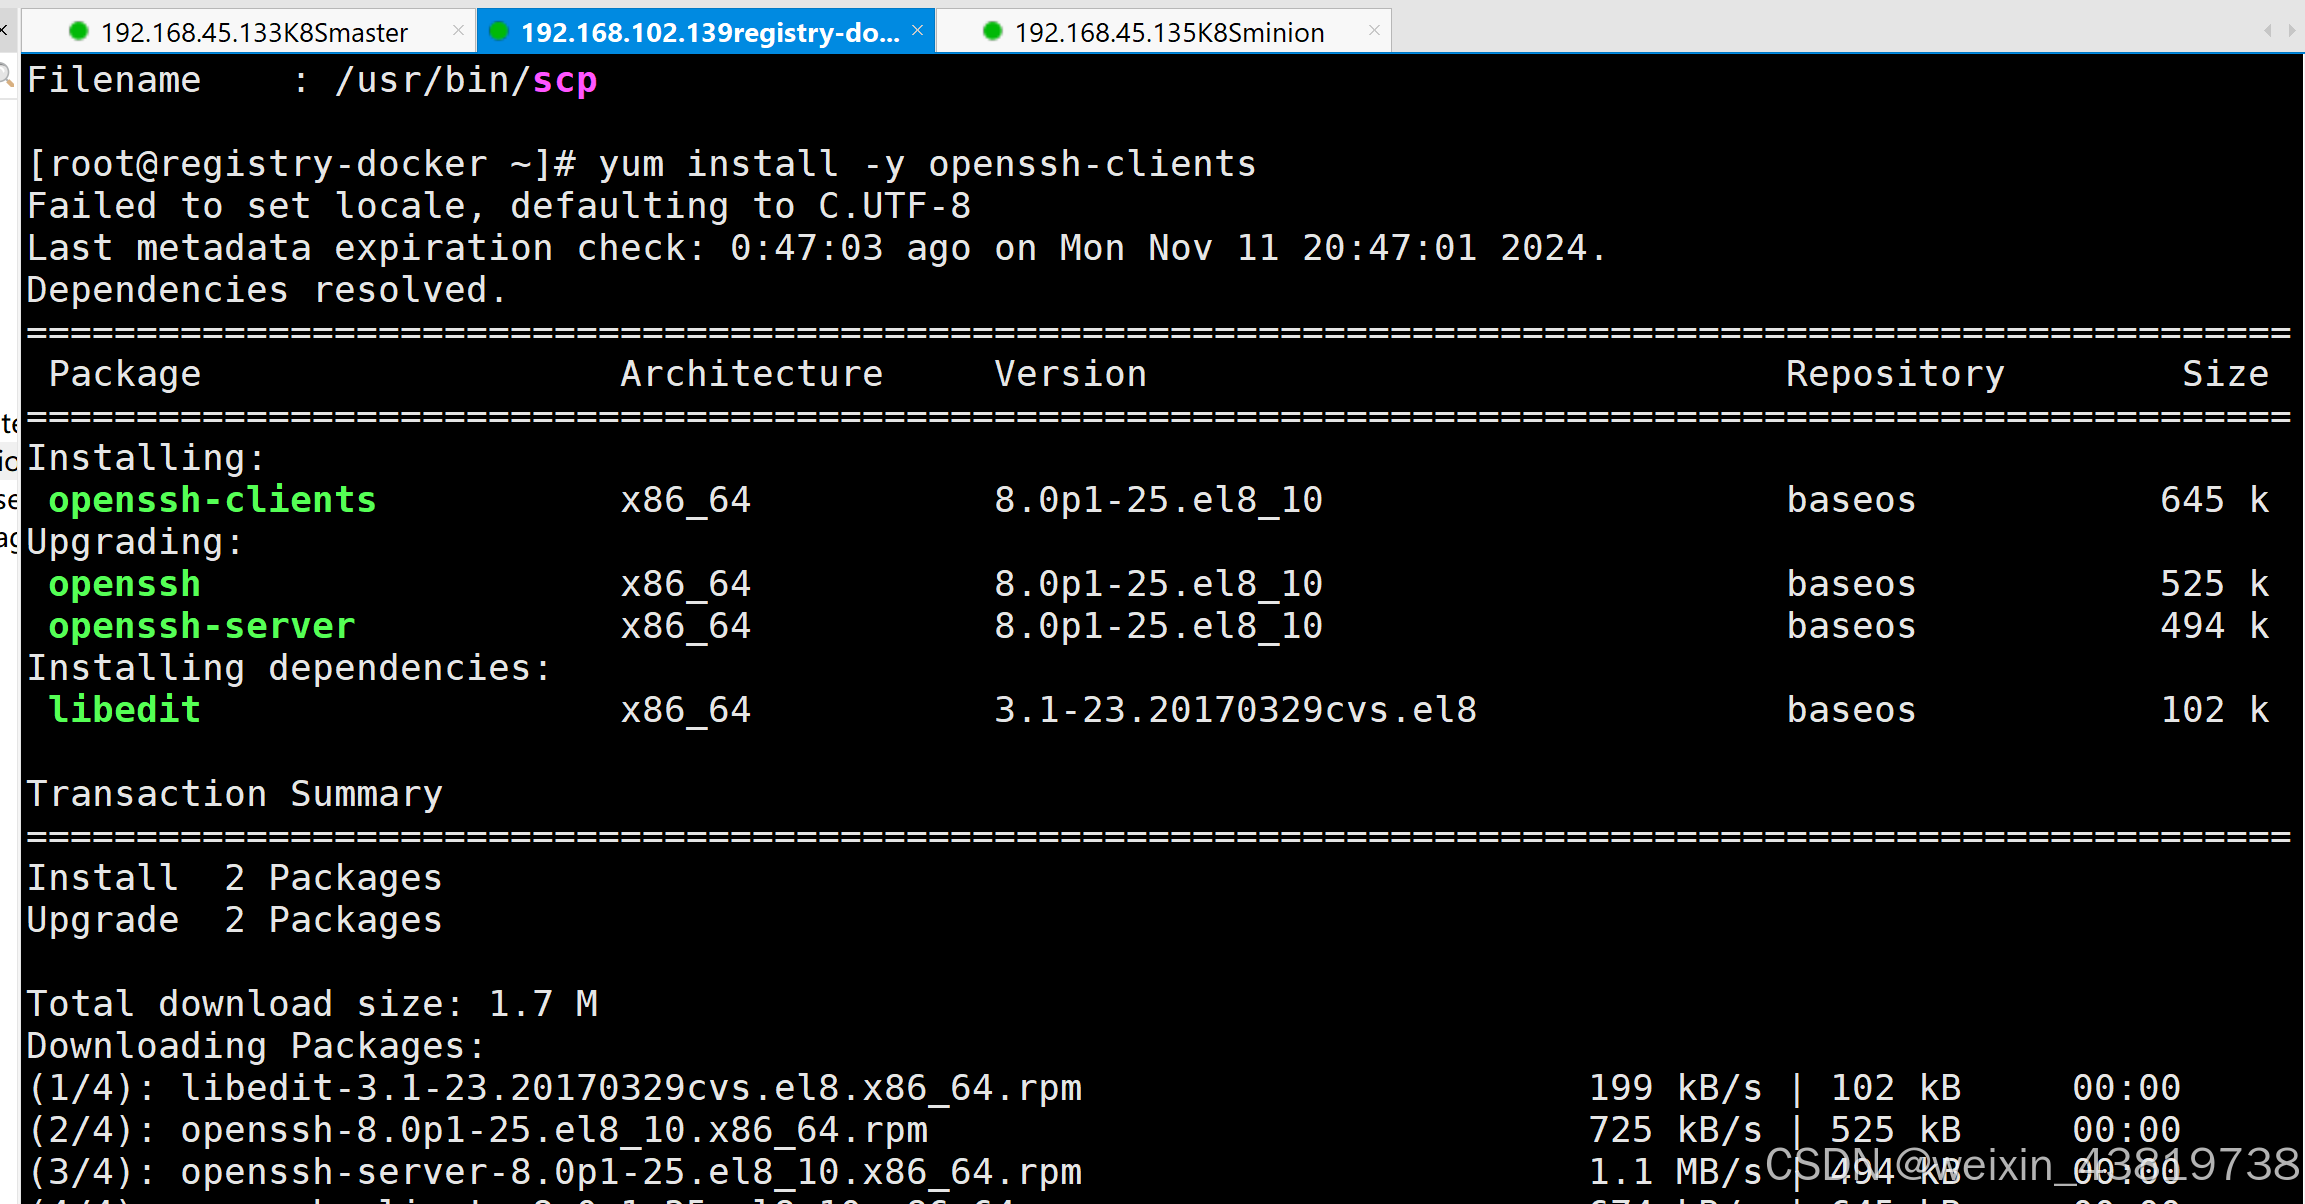Click the 'Package' column header

click(x=125, y=374)
